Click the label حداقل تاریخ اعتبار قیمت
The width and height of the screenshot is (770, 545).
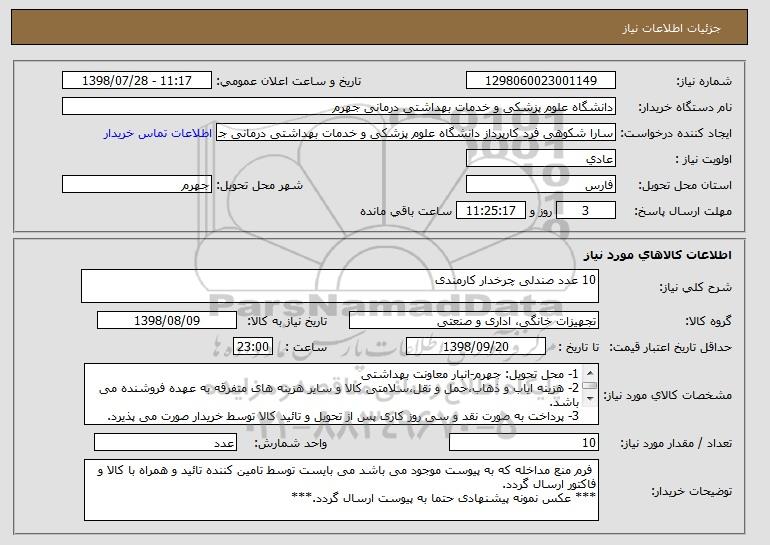pyautogui.click(x=671, y=347)
